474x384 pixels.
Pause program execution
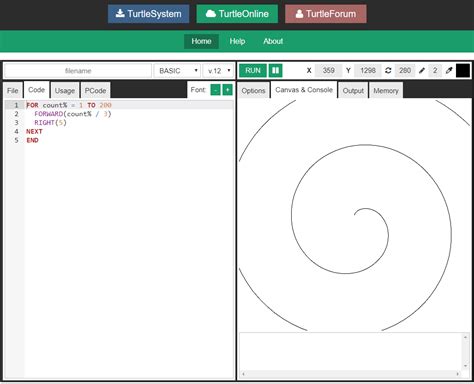[275, 70]
